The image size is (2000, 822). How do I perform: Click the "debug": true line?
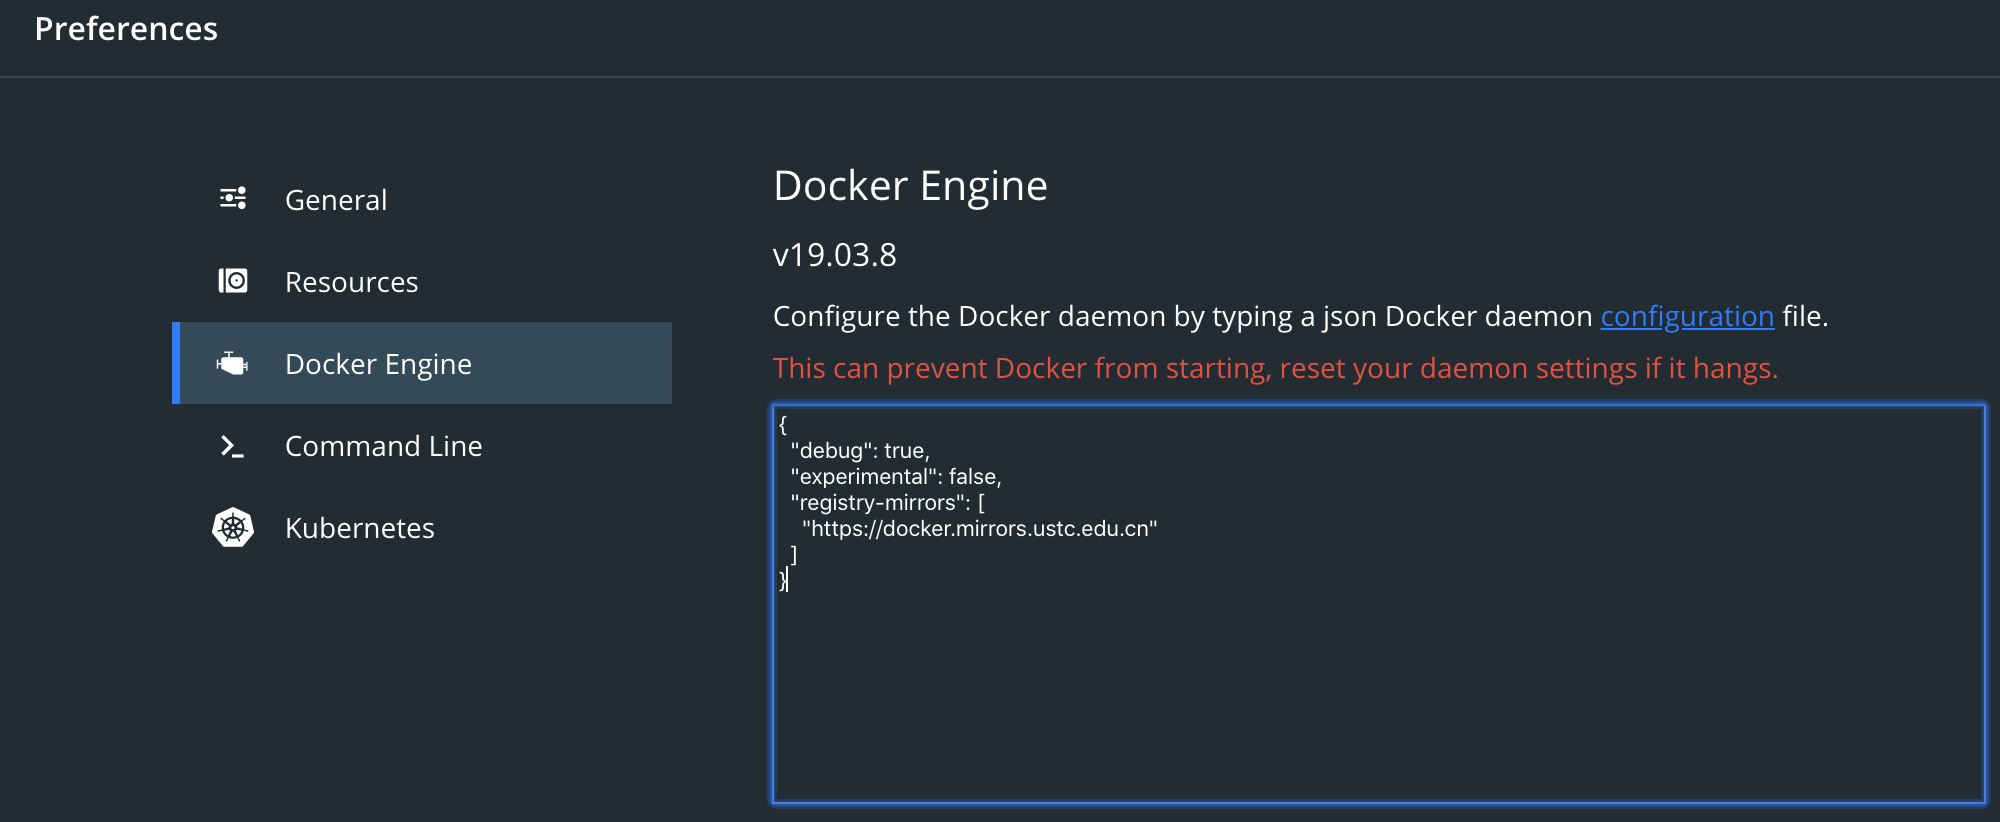click(x=860, y=451)
